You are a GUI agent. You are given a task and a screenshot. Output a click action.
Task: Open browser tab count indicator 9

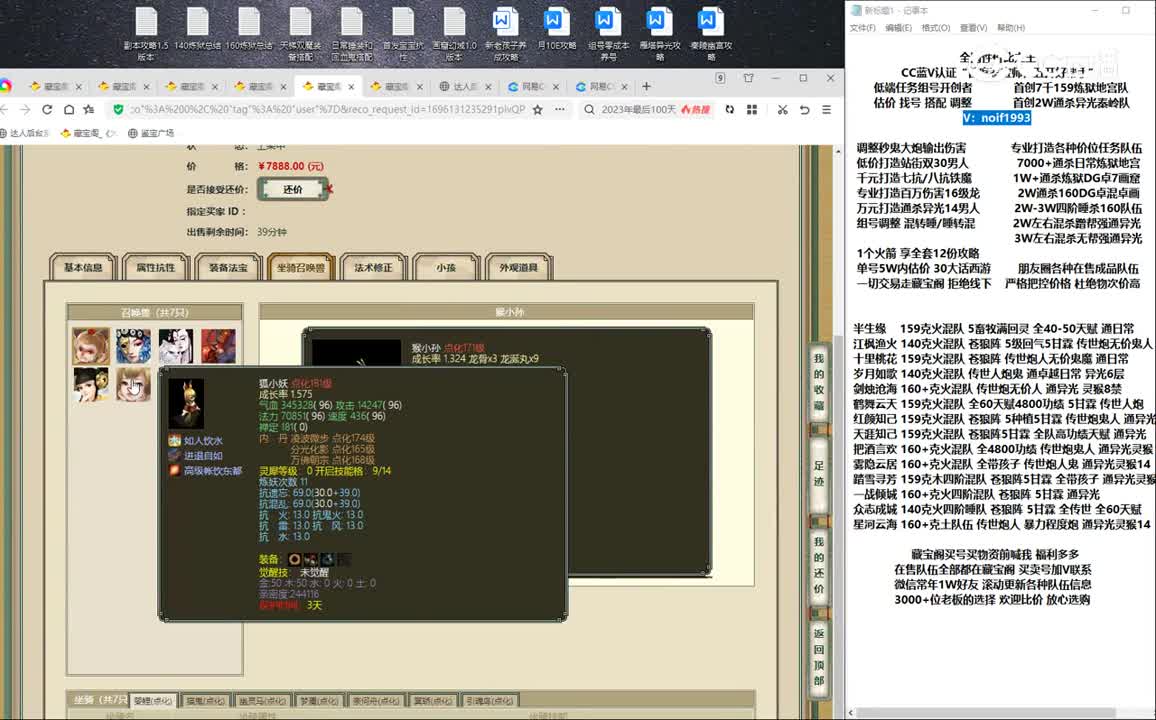point(720,78)
